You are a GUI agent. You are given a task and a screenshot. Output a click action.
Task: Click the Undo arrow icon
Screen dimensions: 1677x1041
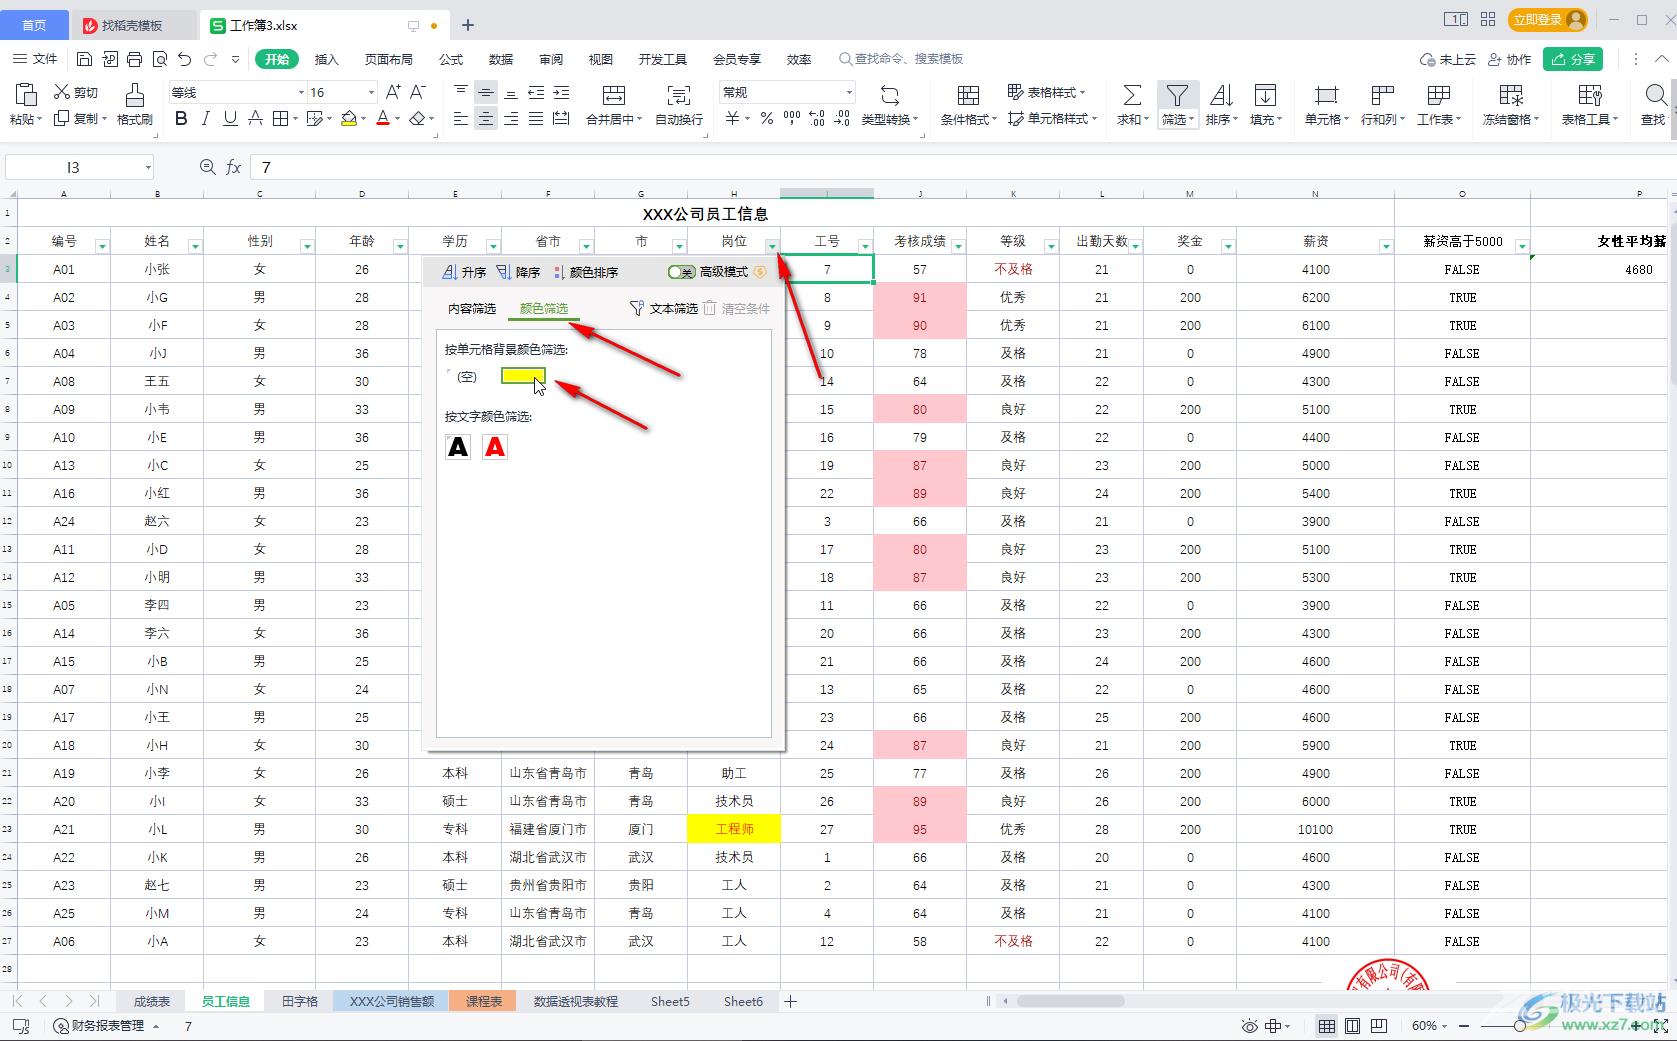(184, 59)
